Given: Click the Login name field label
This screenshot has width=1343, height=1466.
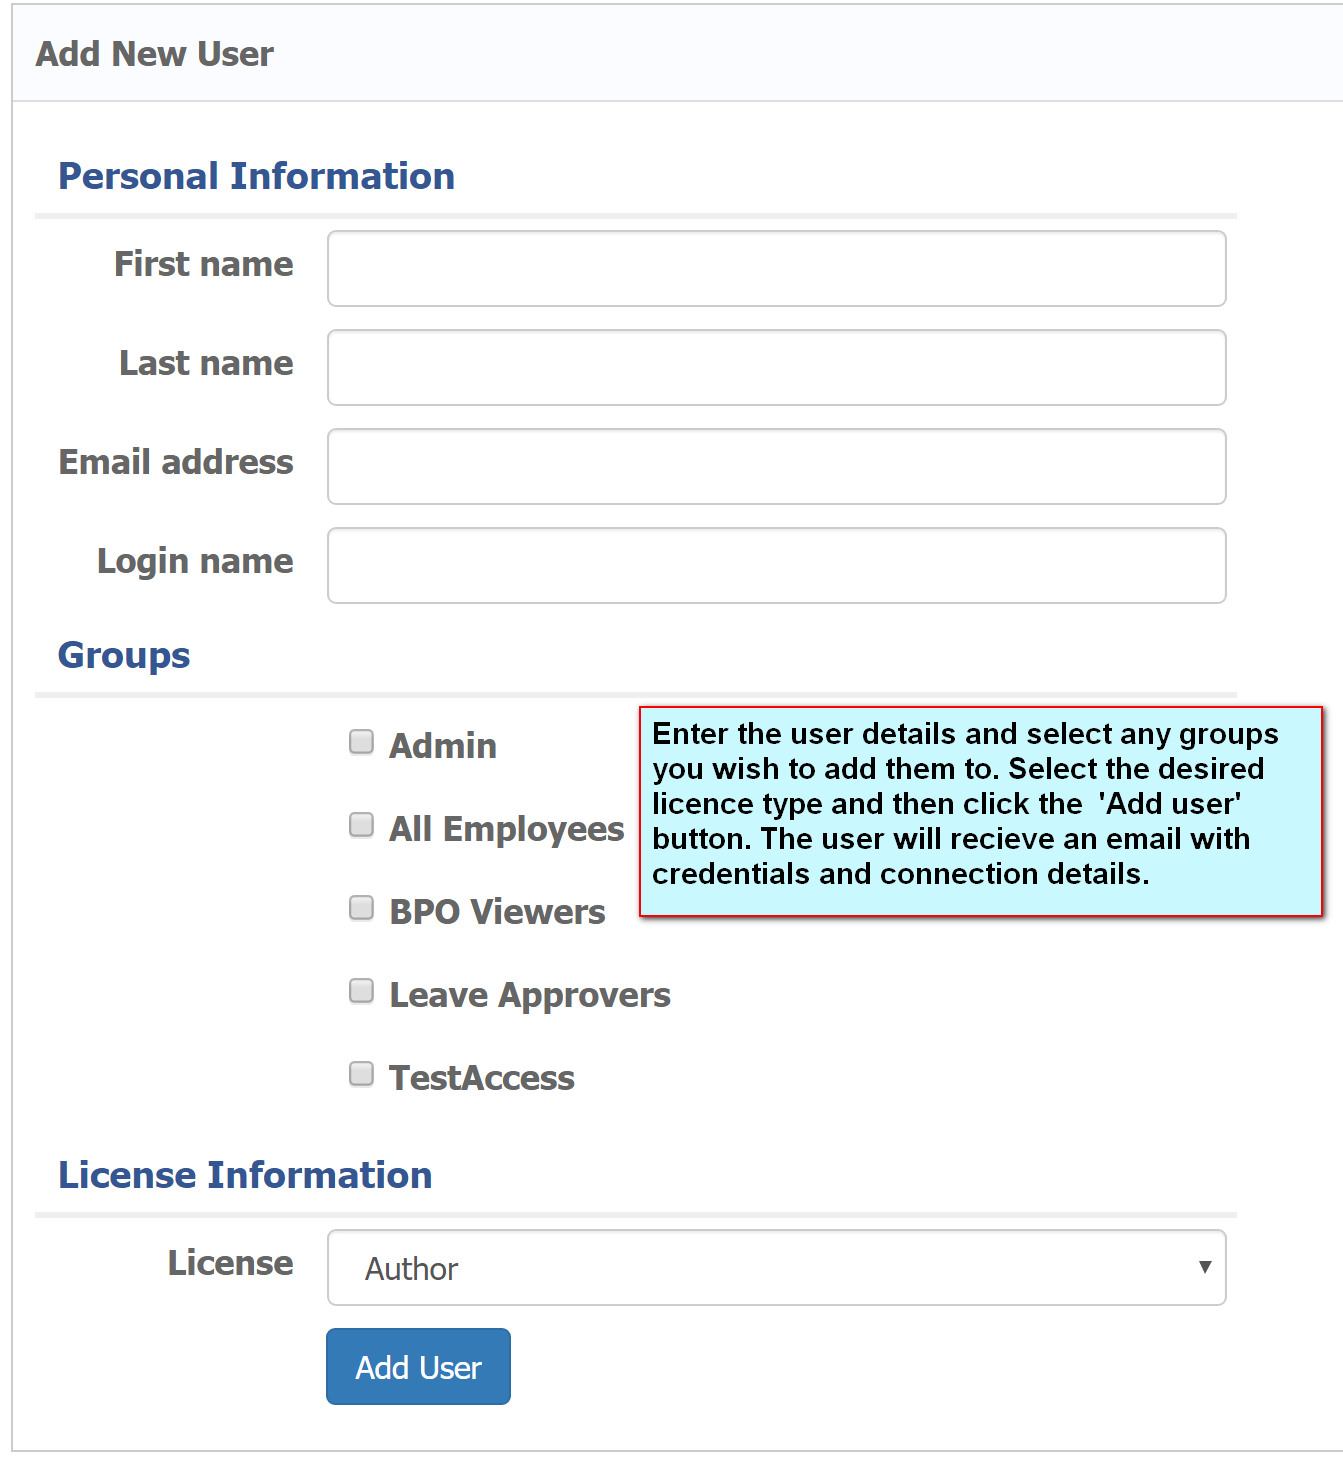Looking at the screenshot, I should pos(195,561).
